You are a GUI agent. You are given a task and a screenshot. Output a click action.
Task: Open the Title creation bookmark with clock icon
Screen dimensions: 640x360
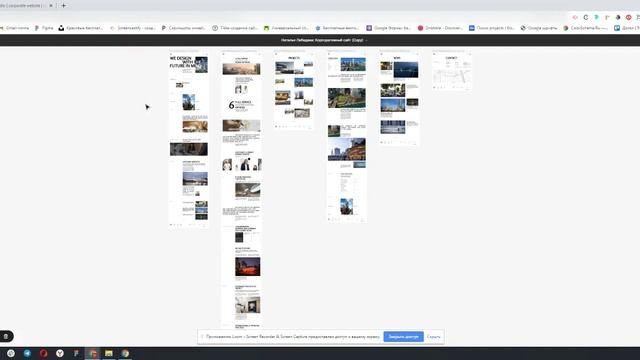click(235, 28)
